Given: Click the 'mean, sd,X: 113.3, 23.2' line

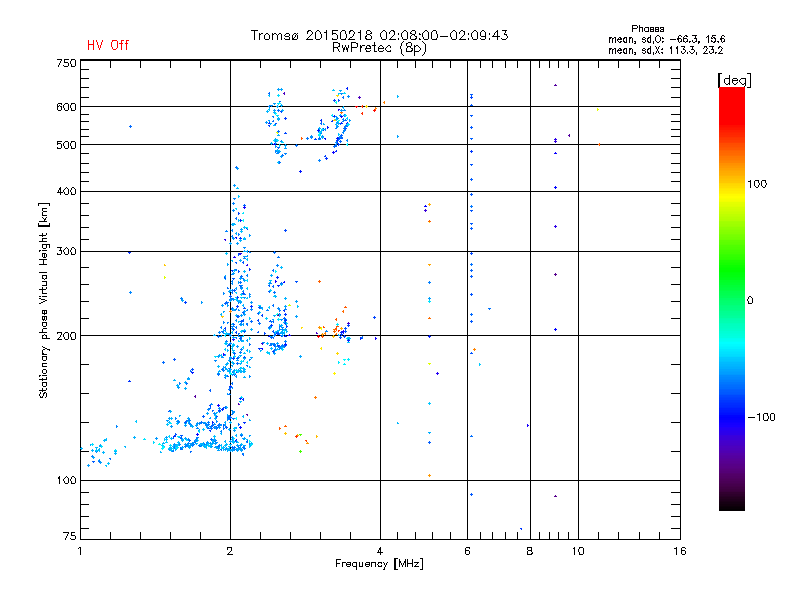Looking at the screenshot, I should 665,50.
